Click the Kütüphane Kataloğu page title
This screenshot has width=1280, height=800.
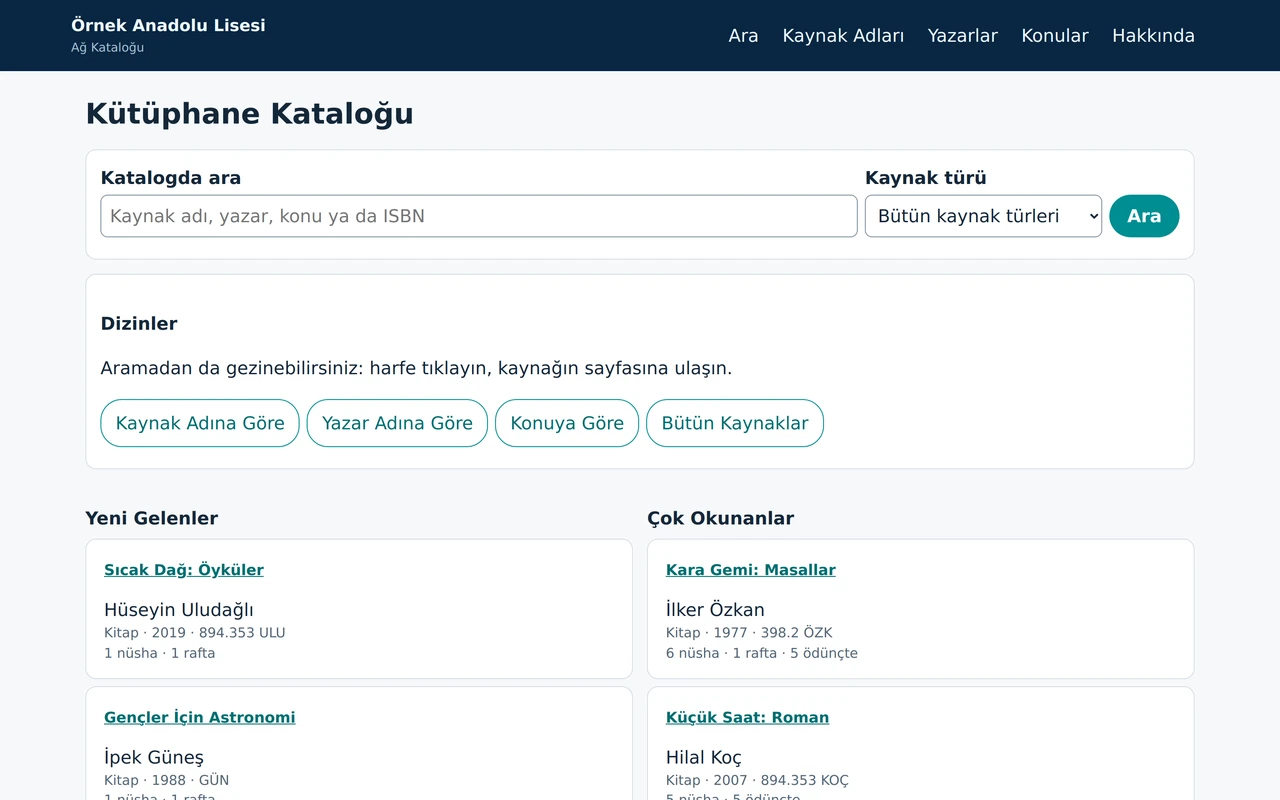click(x=250, y=114)
